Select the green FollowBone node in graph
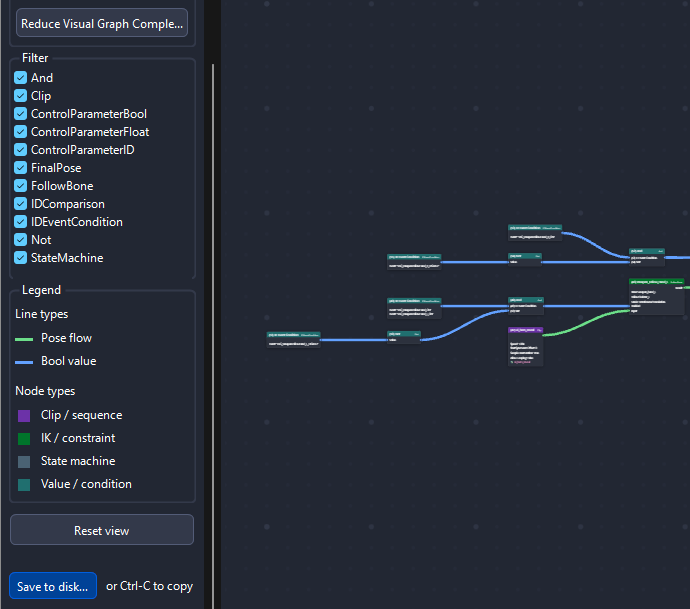Viewport: 690px width, 609px height. point(656,296)
